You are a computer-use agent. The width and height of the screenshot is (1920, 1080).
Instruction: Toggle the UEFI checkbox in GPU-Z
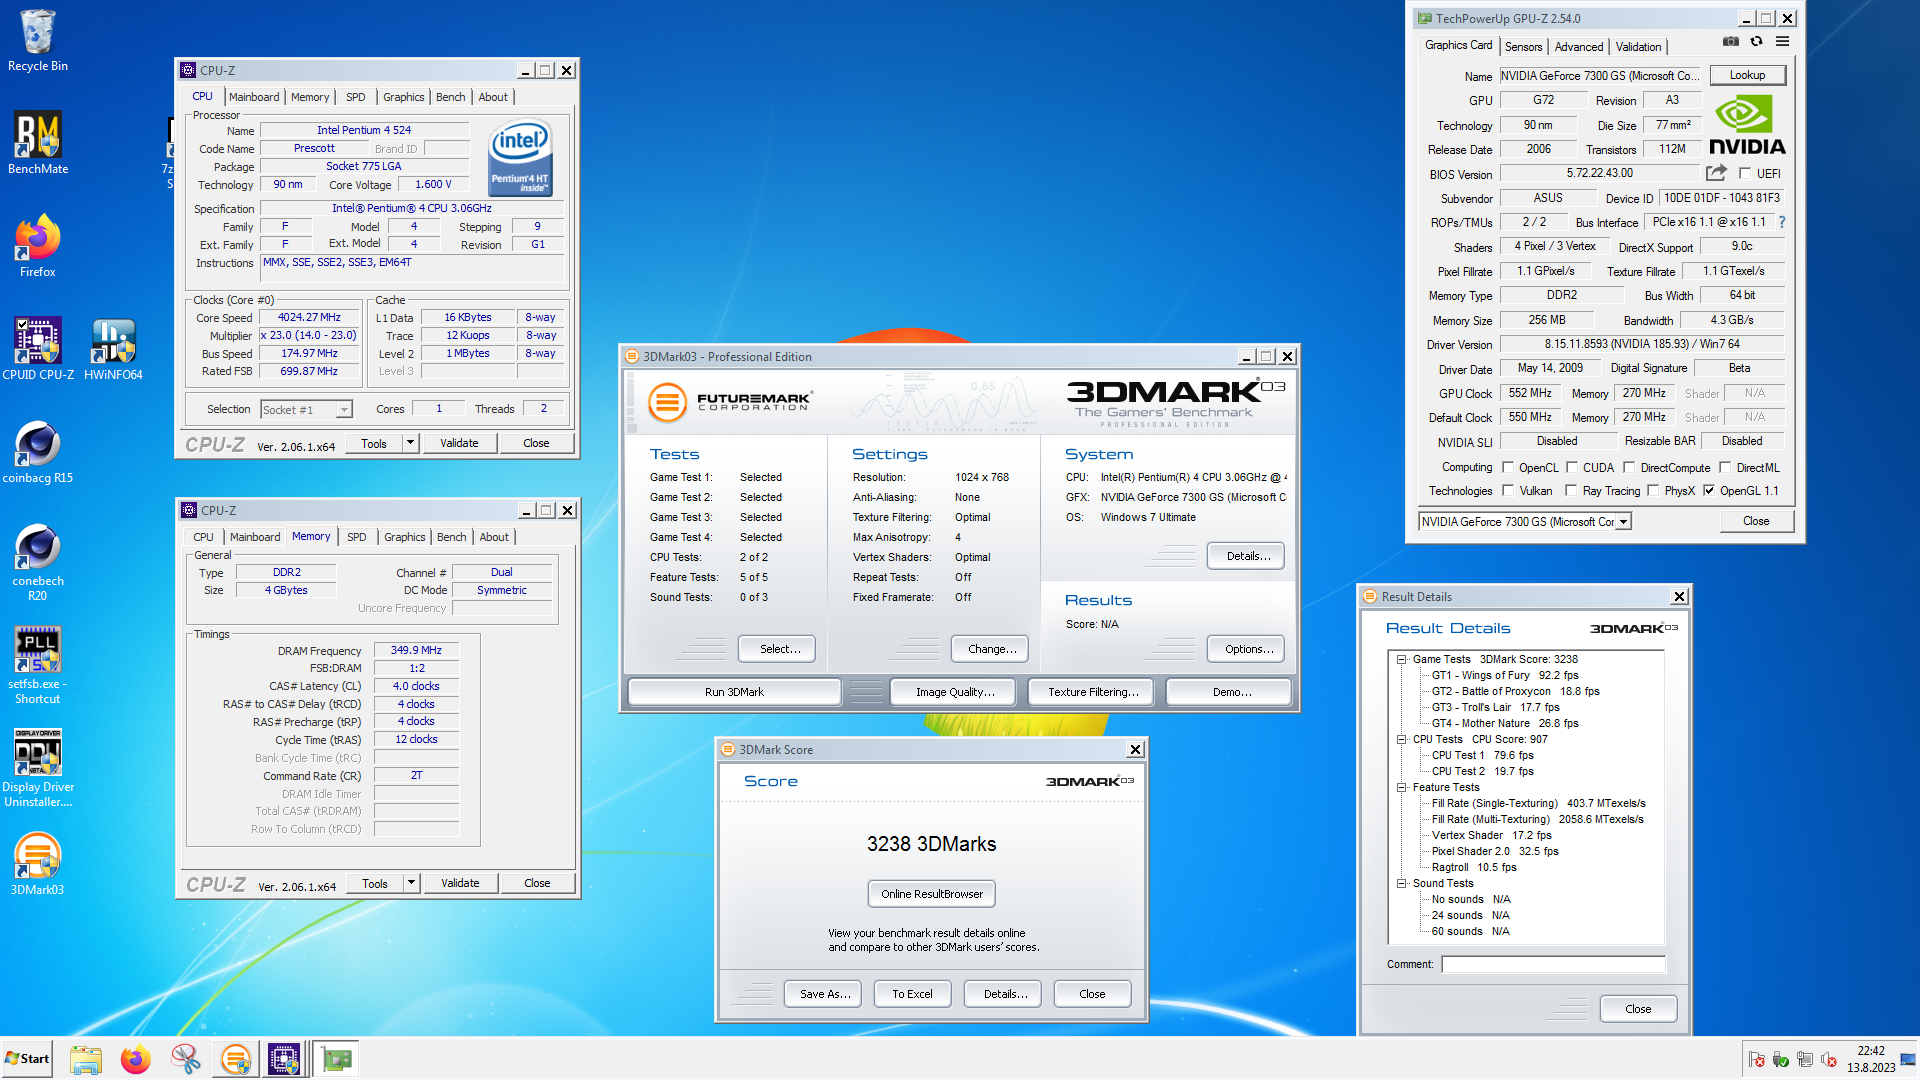pos(1745,173)
